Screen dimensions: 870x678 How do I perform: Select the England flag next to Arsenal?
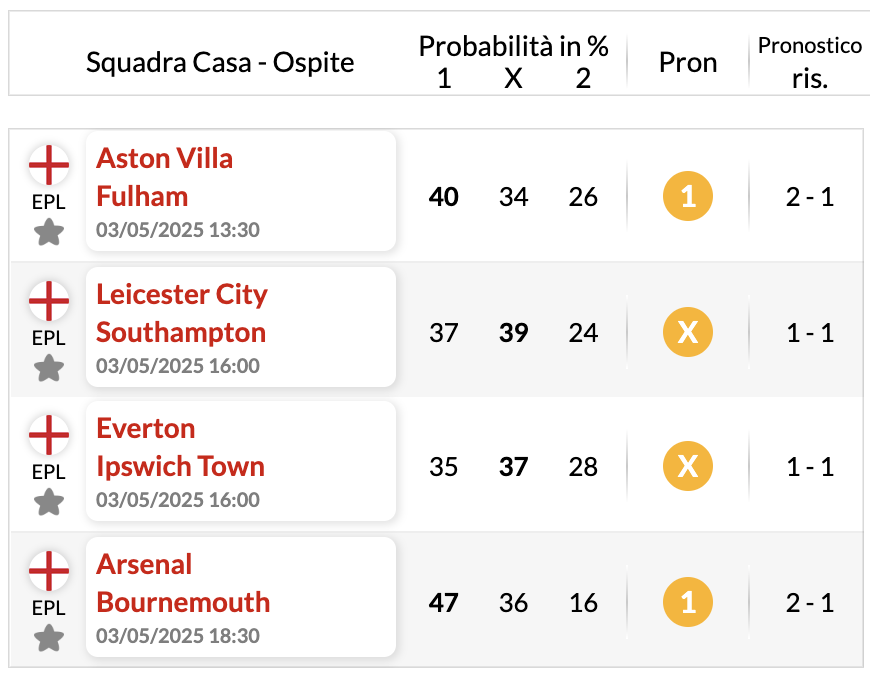click(x=49, y=571)
